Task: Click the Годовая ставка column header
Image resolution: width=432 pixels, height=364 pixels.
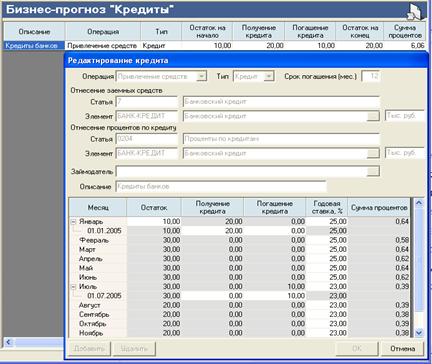Action: pos(327,207)
